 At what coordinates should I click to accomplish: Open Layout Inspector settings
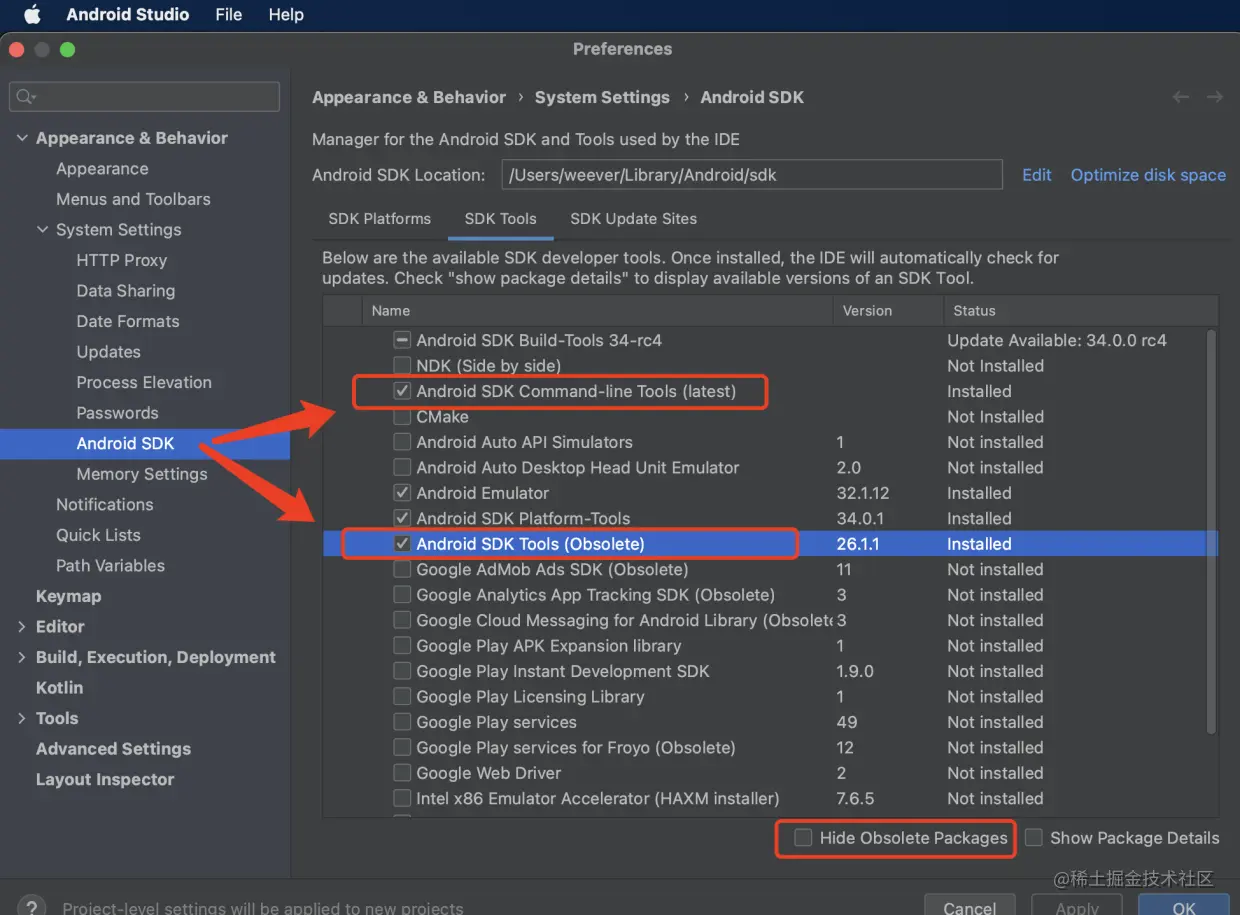click(105, 779)
